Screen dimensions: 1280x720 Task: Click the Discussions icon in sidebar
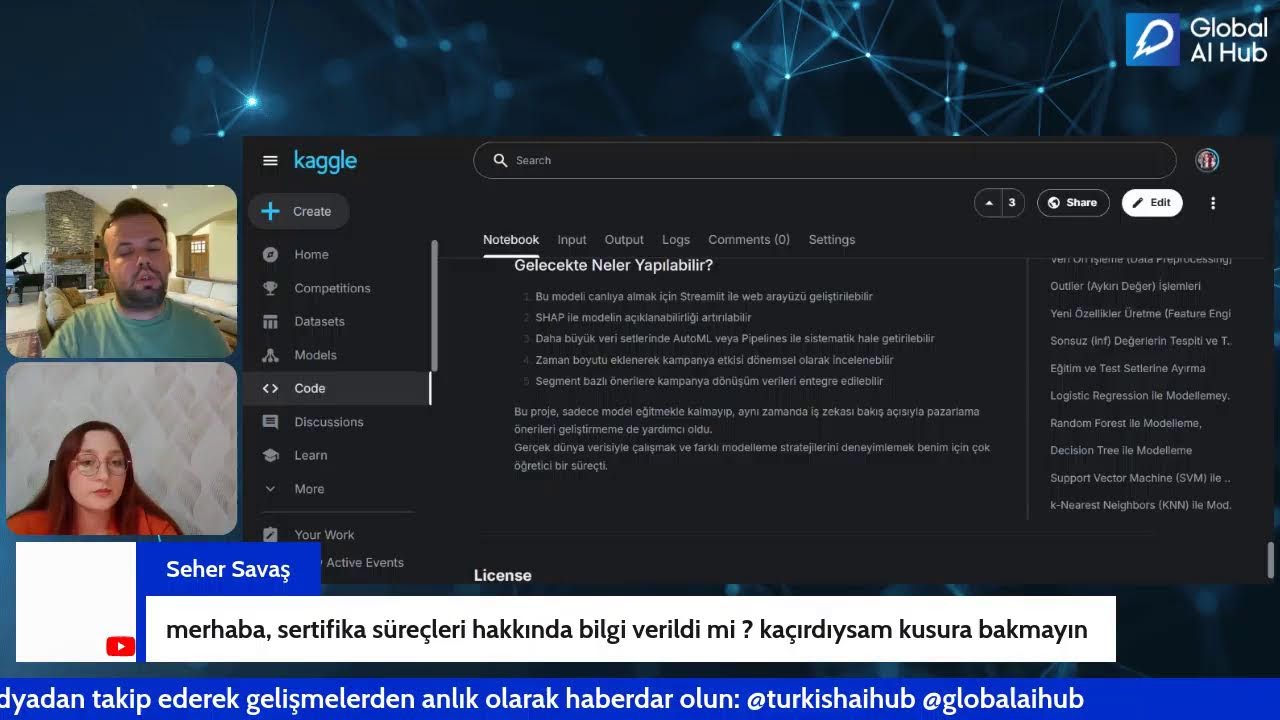point(270,422)
